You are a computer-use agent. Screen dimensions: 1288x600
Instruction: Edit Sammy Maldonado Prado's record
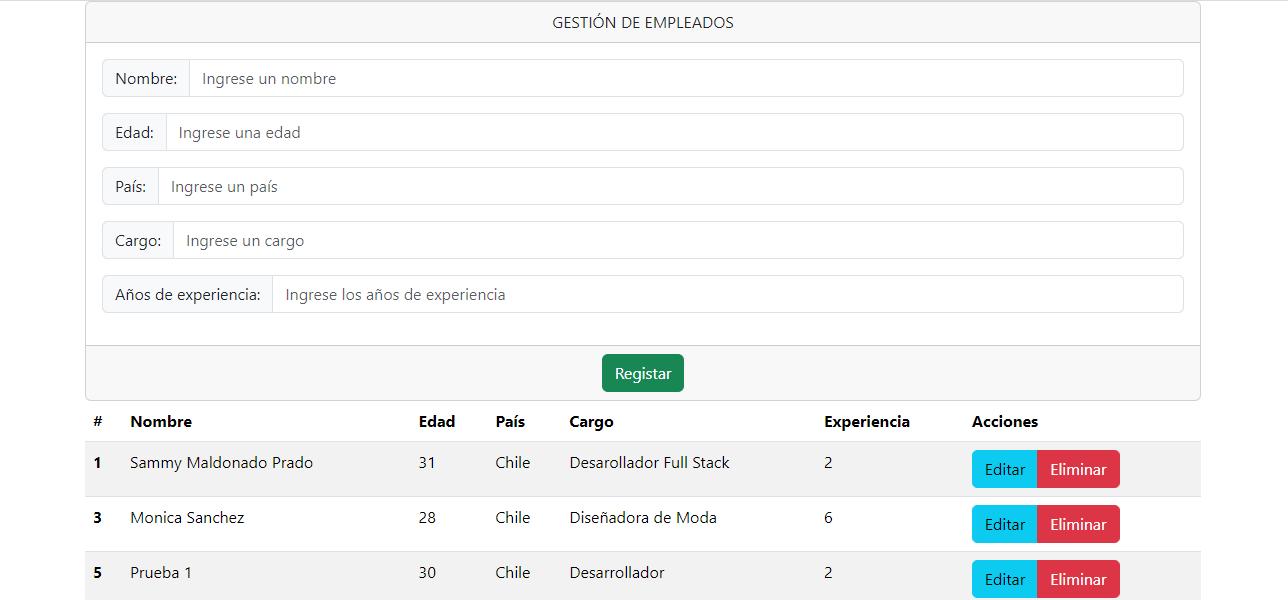click(1004, 469)
